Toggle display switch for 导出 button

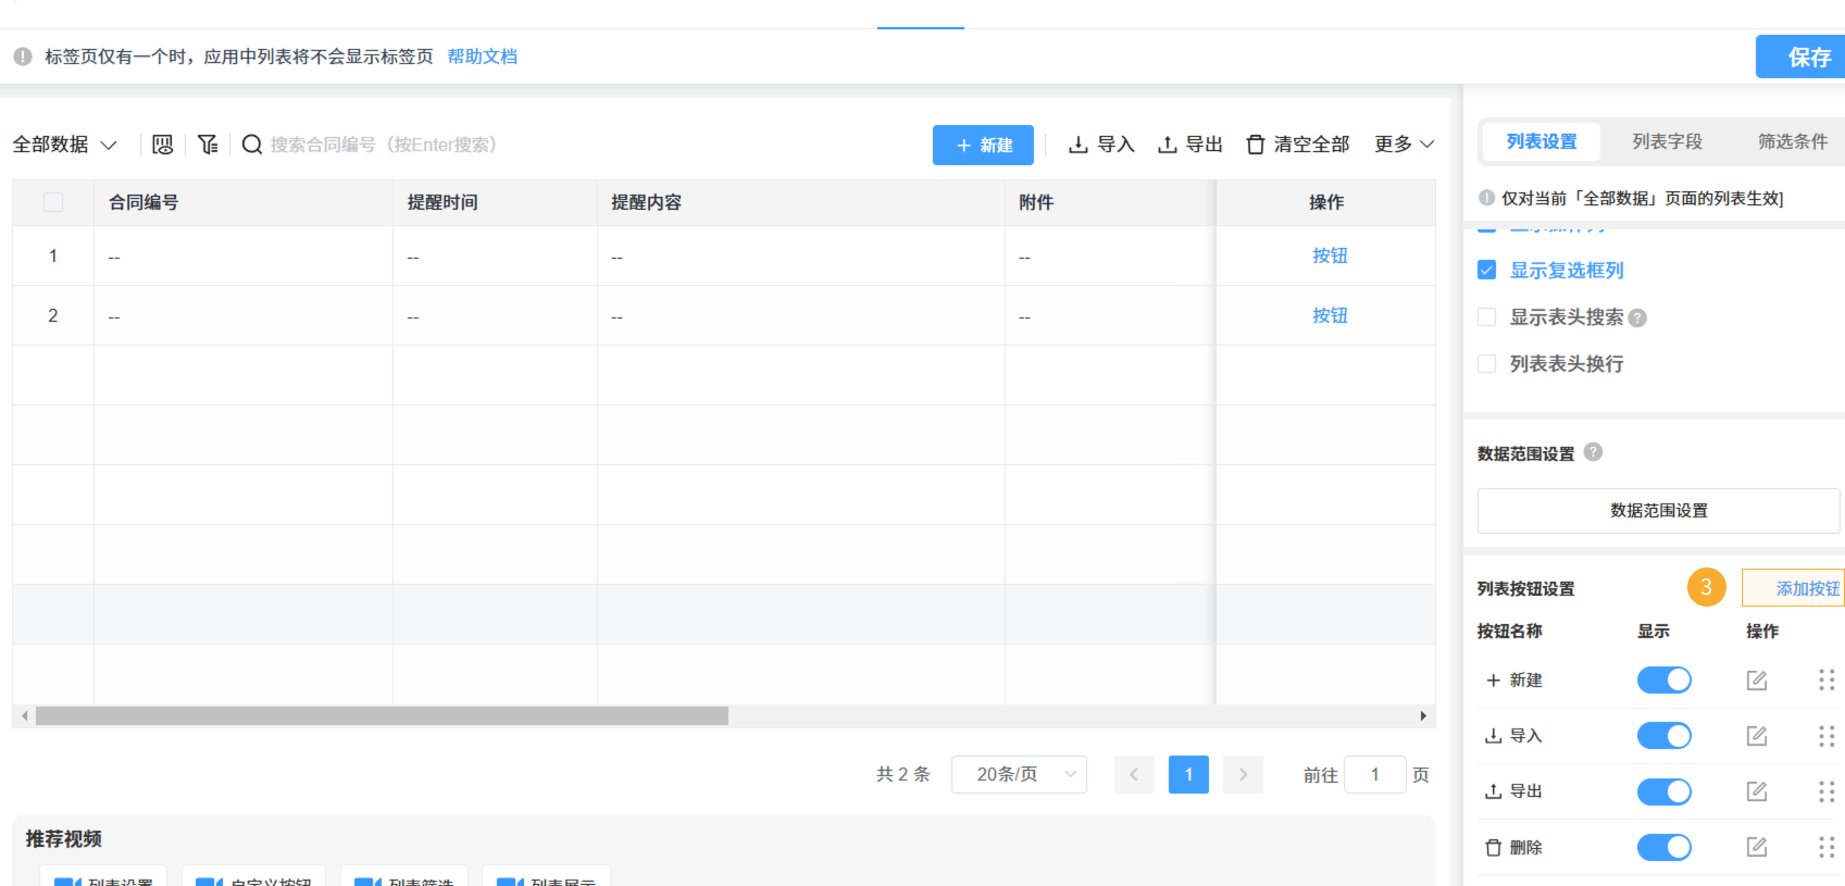(x=1664, y=792)
